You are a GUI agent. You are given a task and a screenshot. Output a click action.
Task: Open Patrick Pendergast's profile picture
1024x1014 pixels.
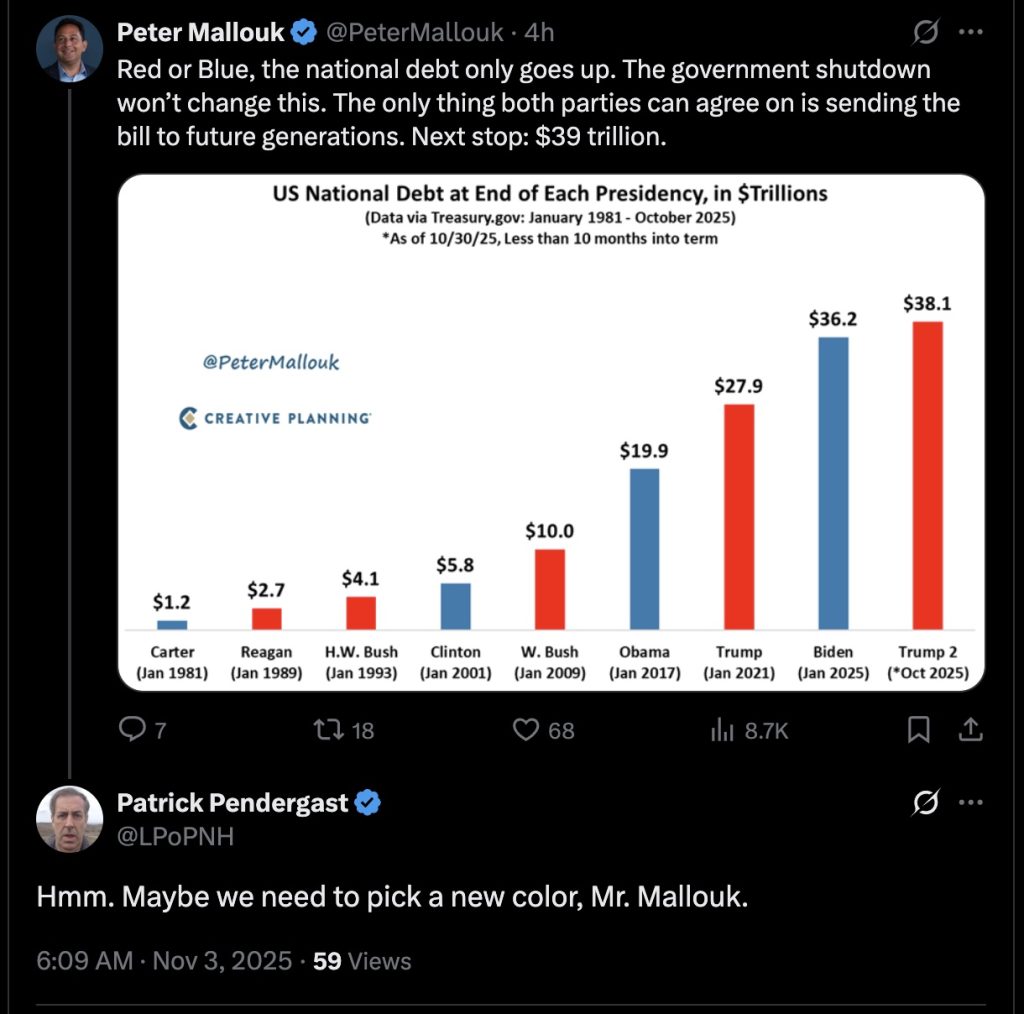70,819
